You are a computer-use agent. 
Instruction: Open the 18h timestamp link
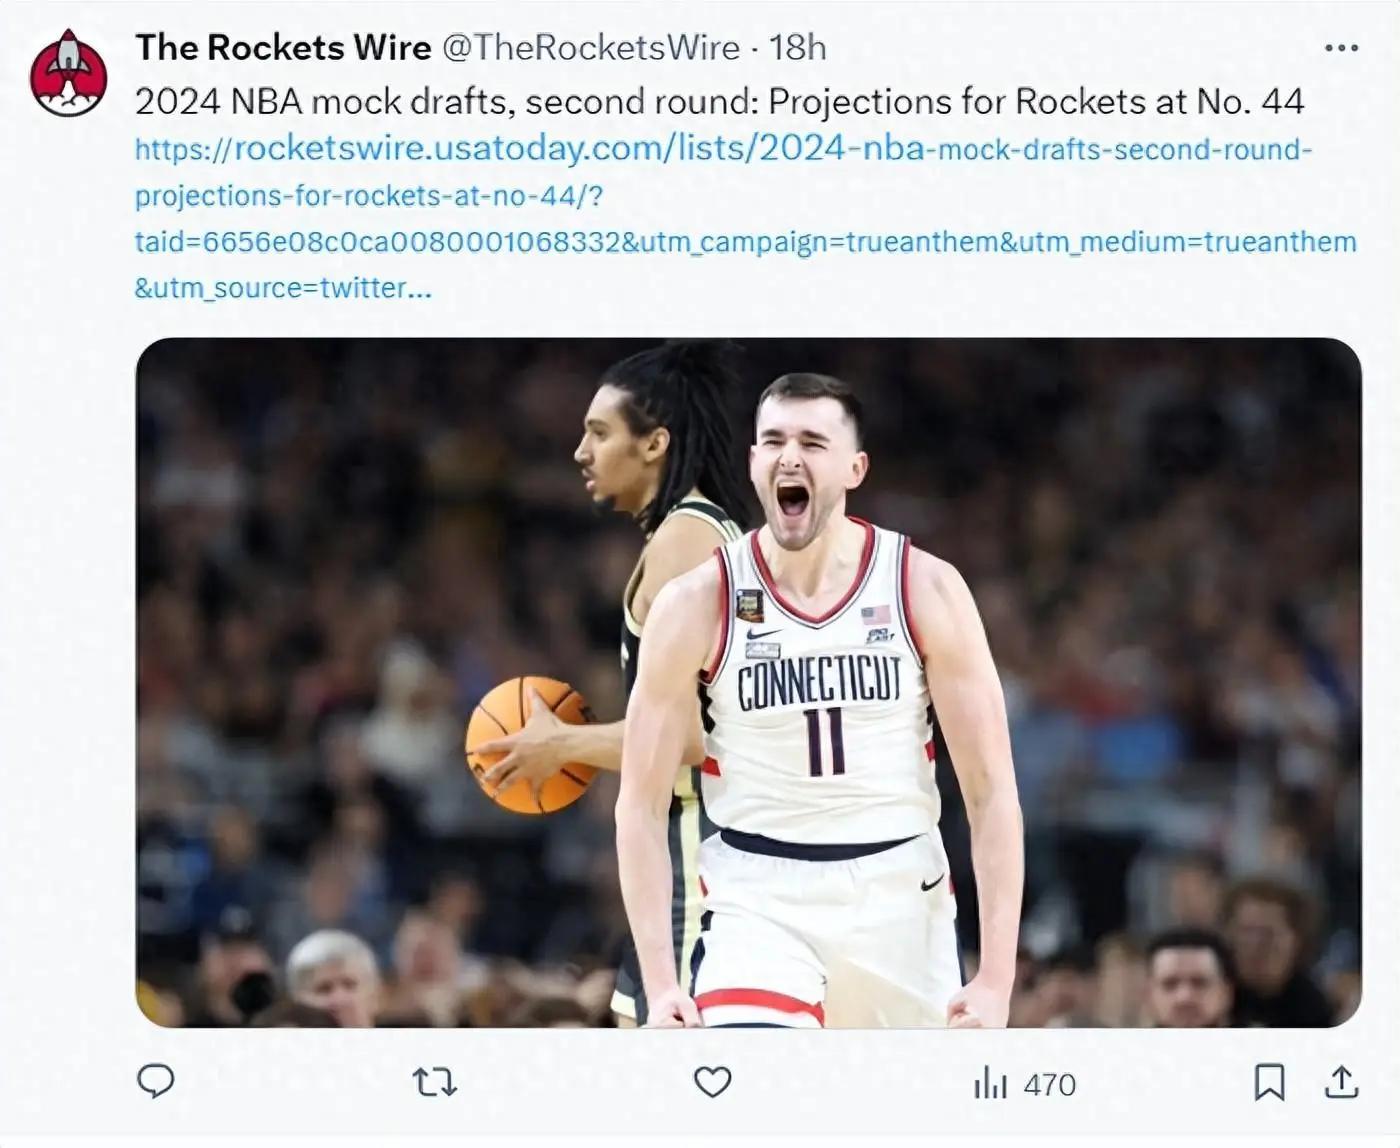[x=798, y=47]
